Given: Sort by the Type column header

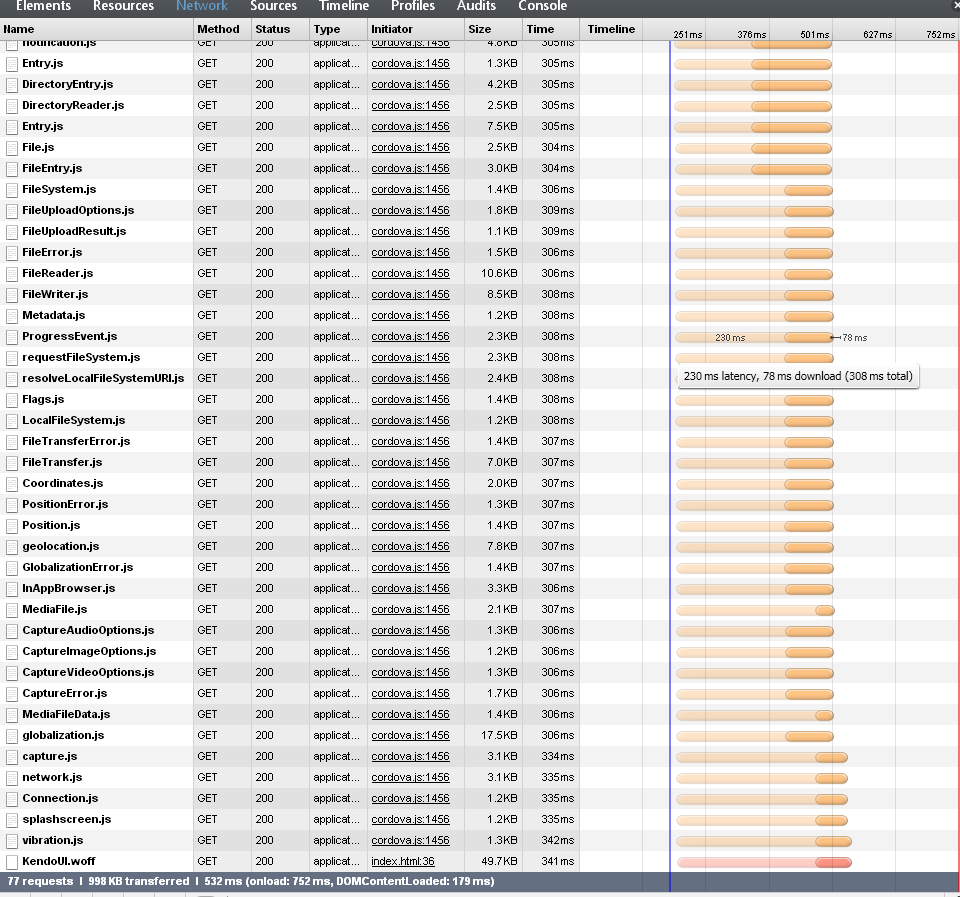Looking at the screenshot, I should point(339,29).
